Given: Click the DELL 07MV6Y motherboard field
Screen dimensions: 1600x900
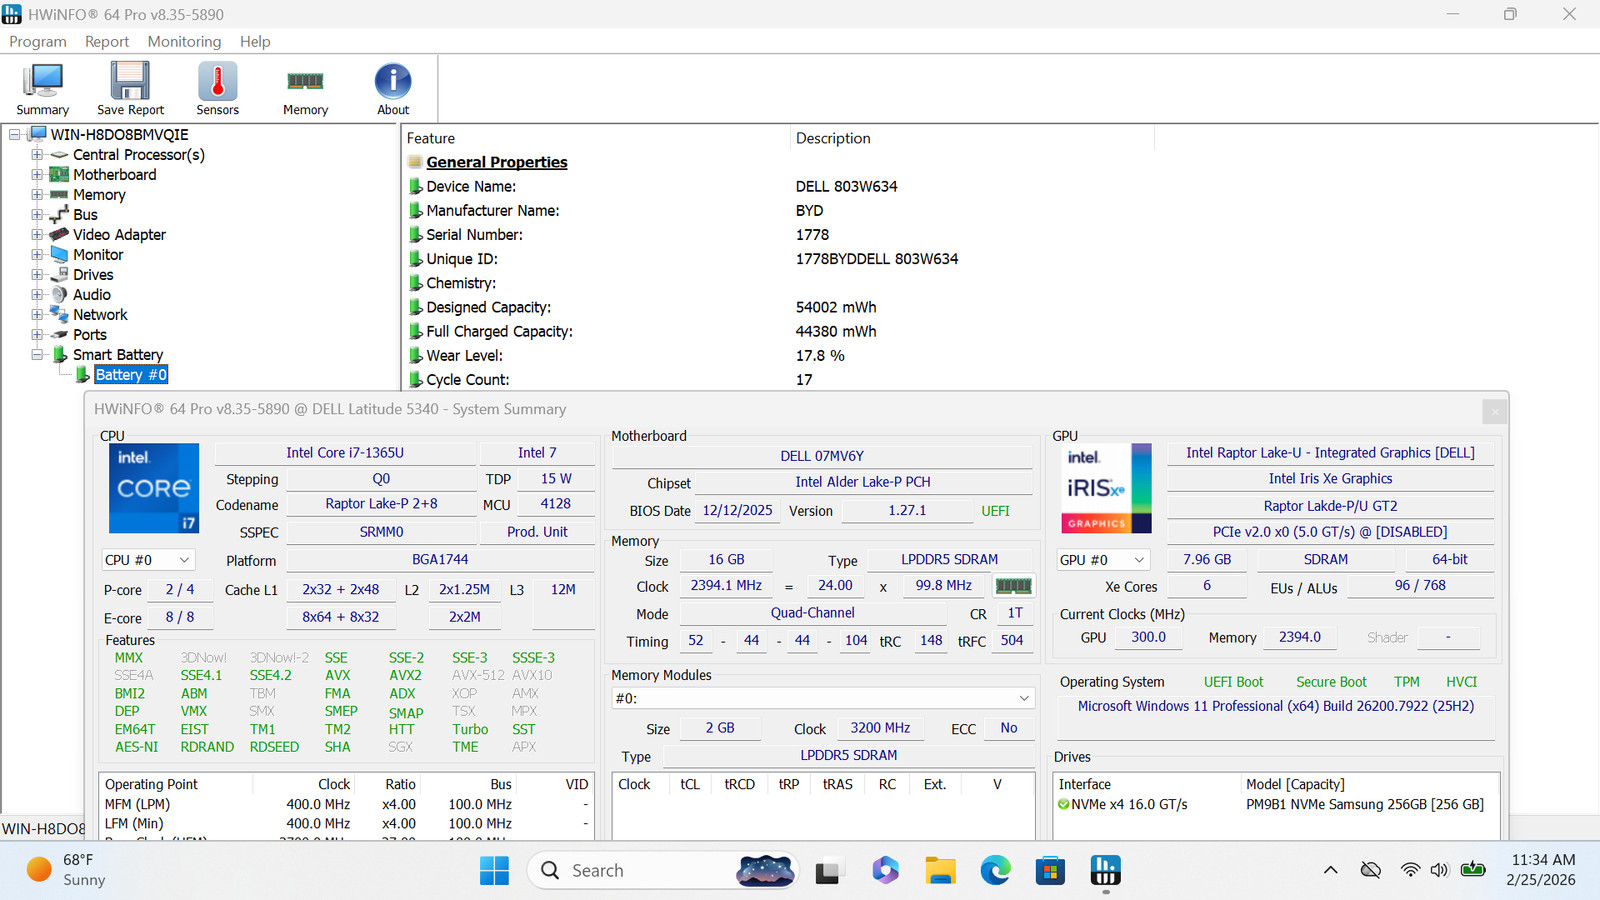Looking at the screenshot, I should click(x=822, y=456).
